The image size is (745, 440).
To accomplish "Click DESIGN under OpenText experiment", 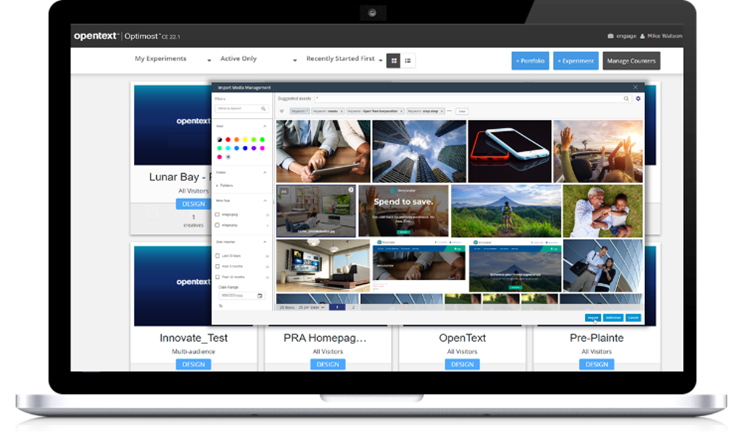I will [x=462, y=364].
